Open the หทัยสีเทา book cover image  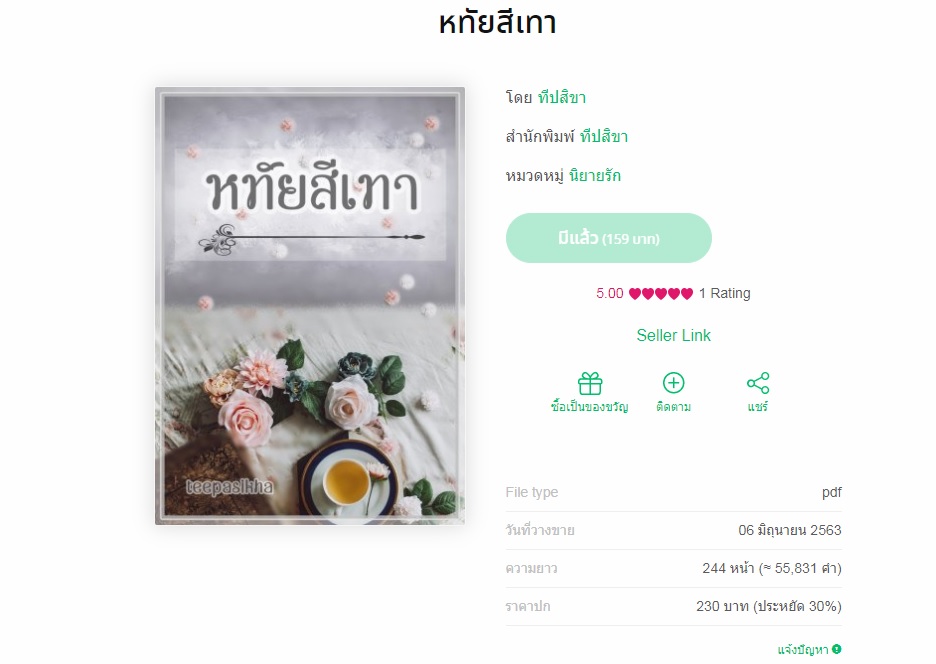[x=310, y=306]
